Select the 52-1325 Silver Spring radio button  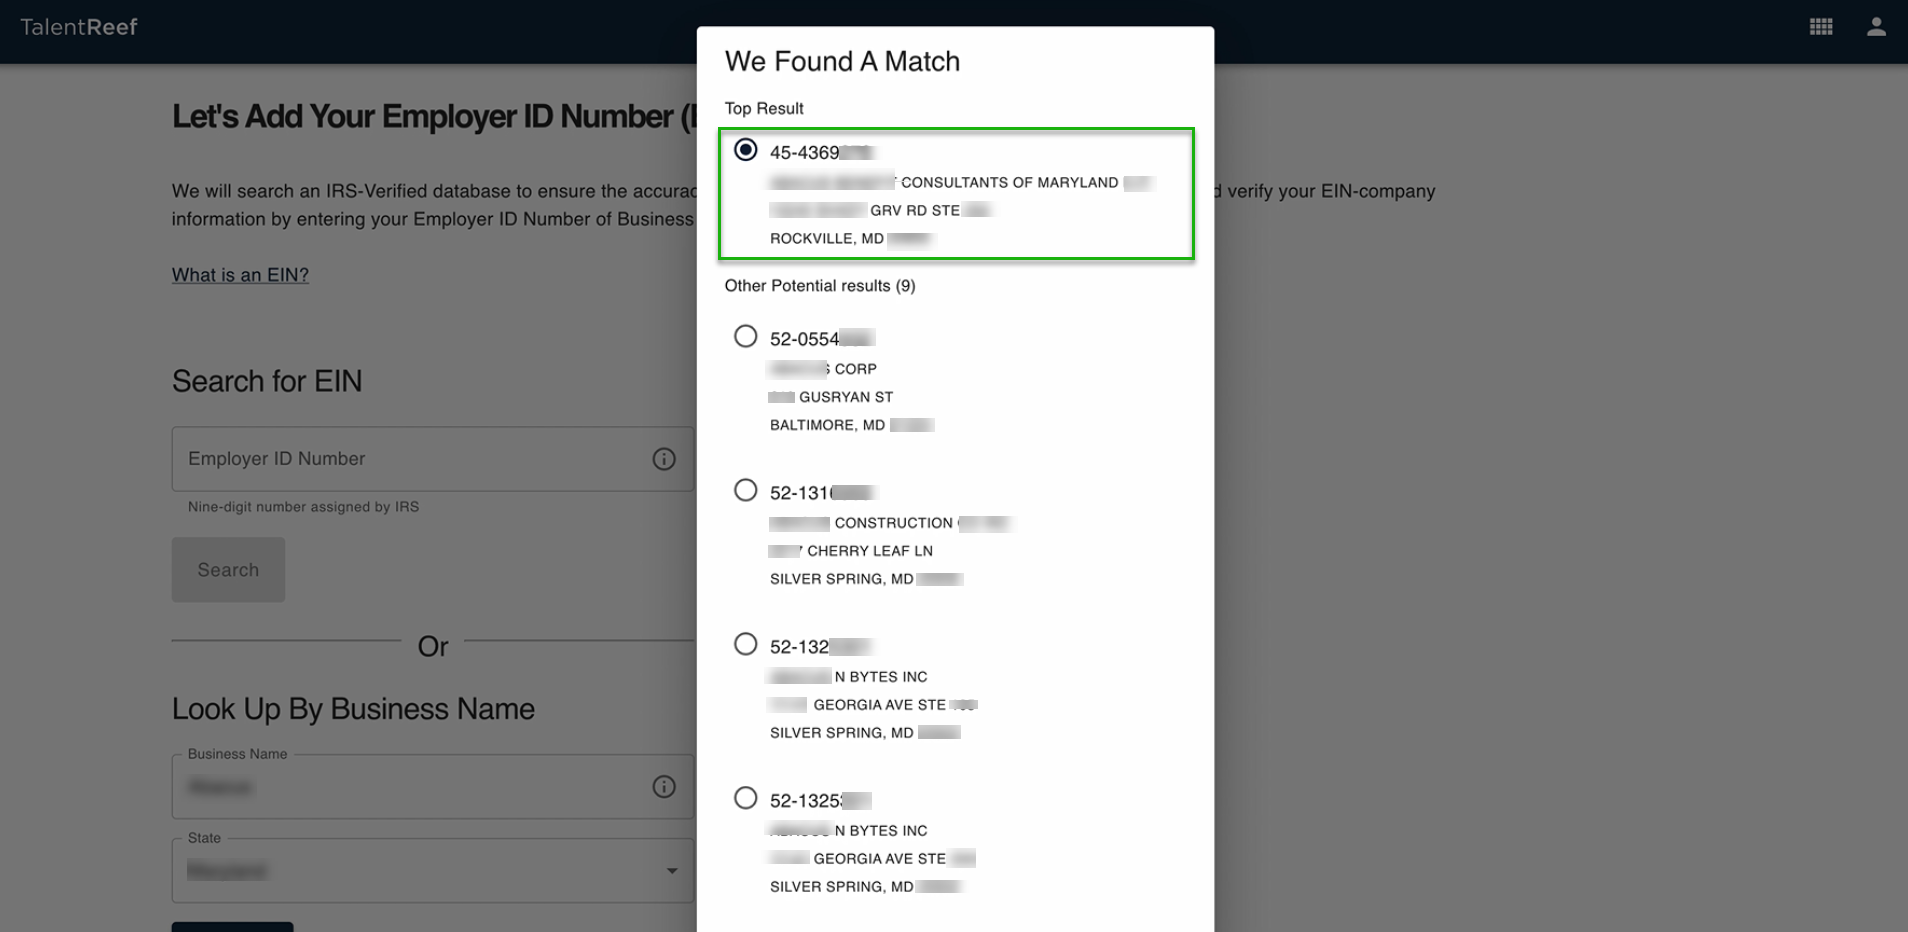(746, 798)
